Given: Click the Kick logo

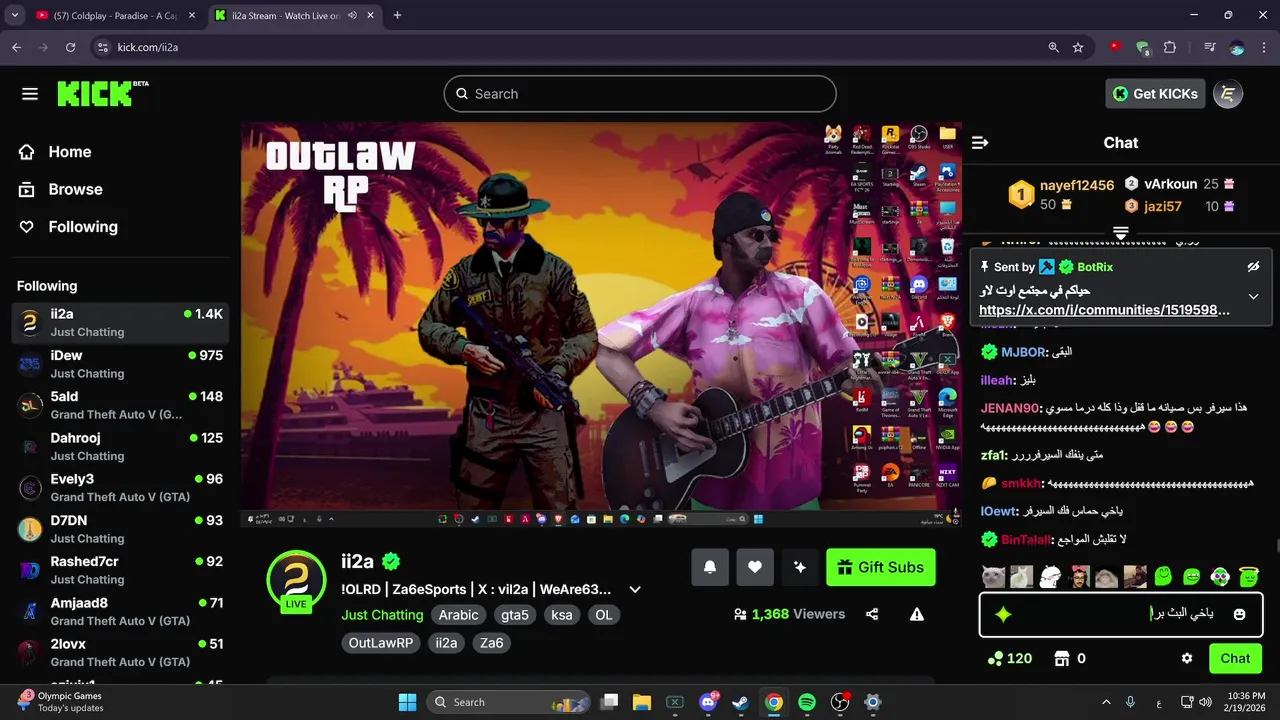Looking at the screenshot, I should [102, 93].
